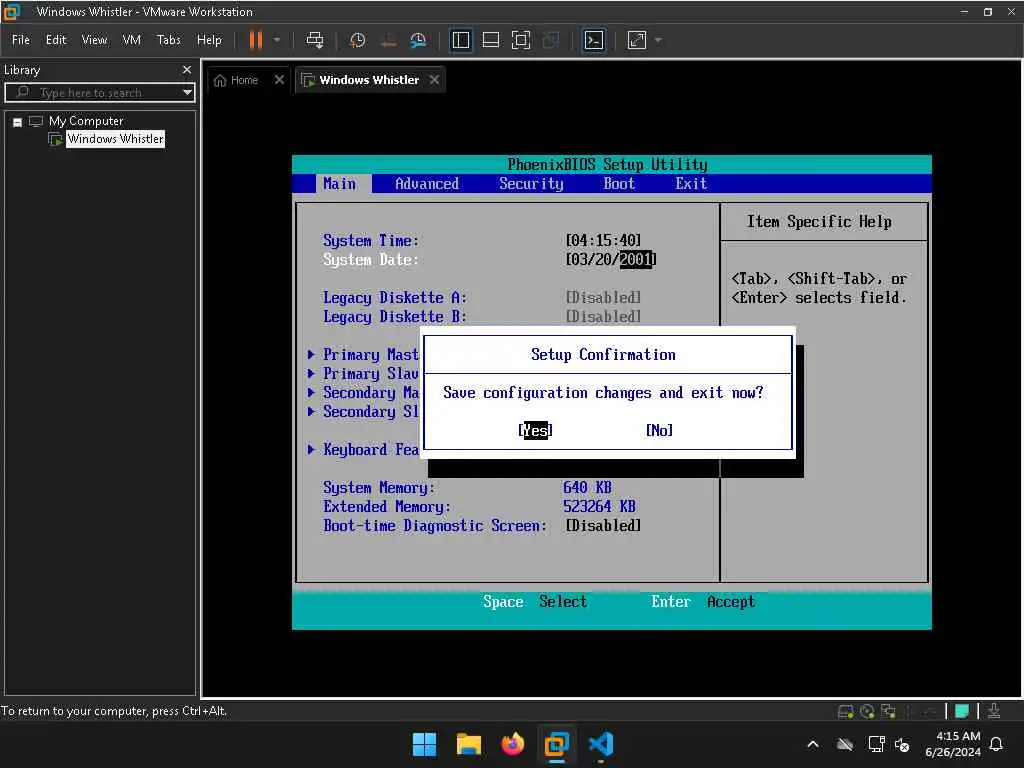Image resolution: width=1024 pixels, height=768 pixels.
Task: Click the network adapter status icon
Action: (x=888, y=711)
